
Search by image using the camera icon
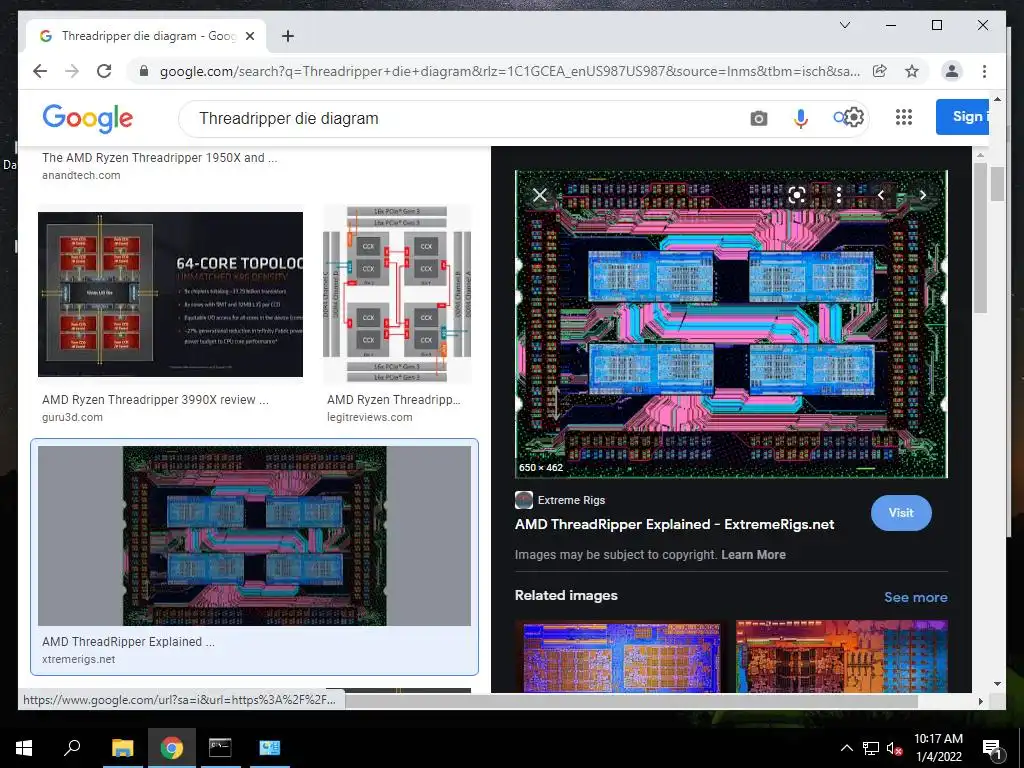coord(758,118)
